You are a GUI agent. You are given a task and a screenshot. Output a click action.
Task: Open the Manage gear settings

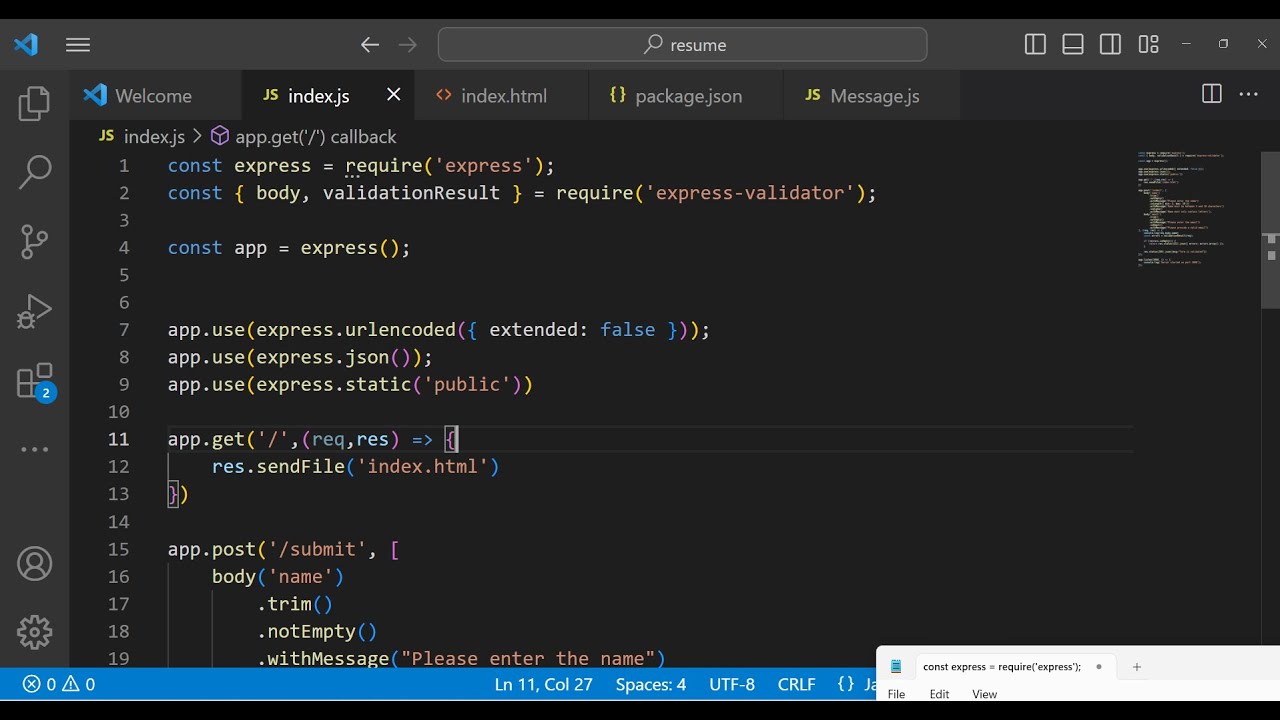(x=34, y=632)
